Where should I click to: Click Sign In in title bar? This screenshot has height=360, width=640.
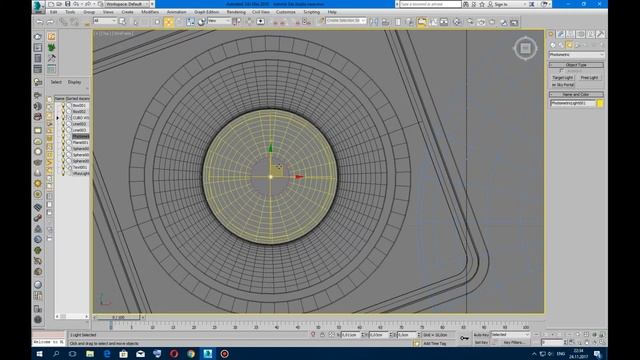coord(500,4)
